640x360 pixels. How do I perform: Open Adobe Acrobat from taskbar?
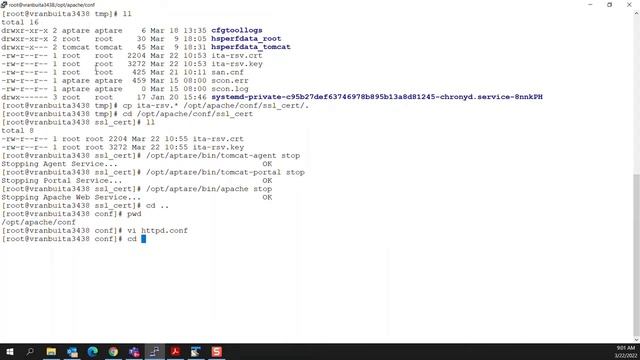(176, 351)
